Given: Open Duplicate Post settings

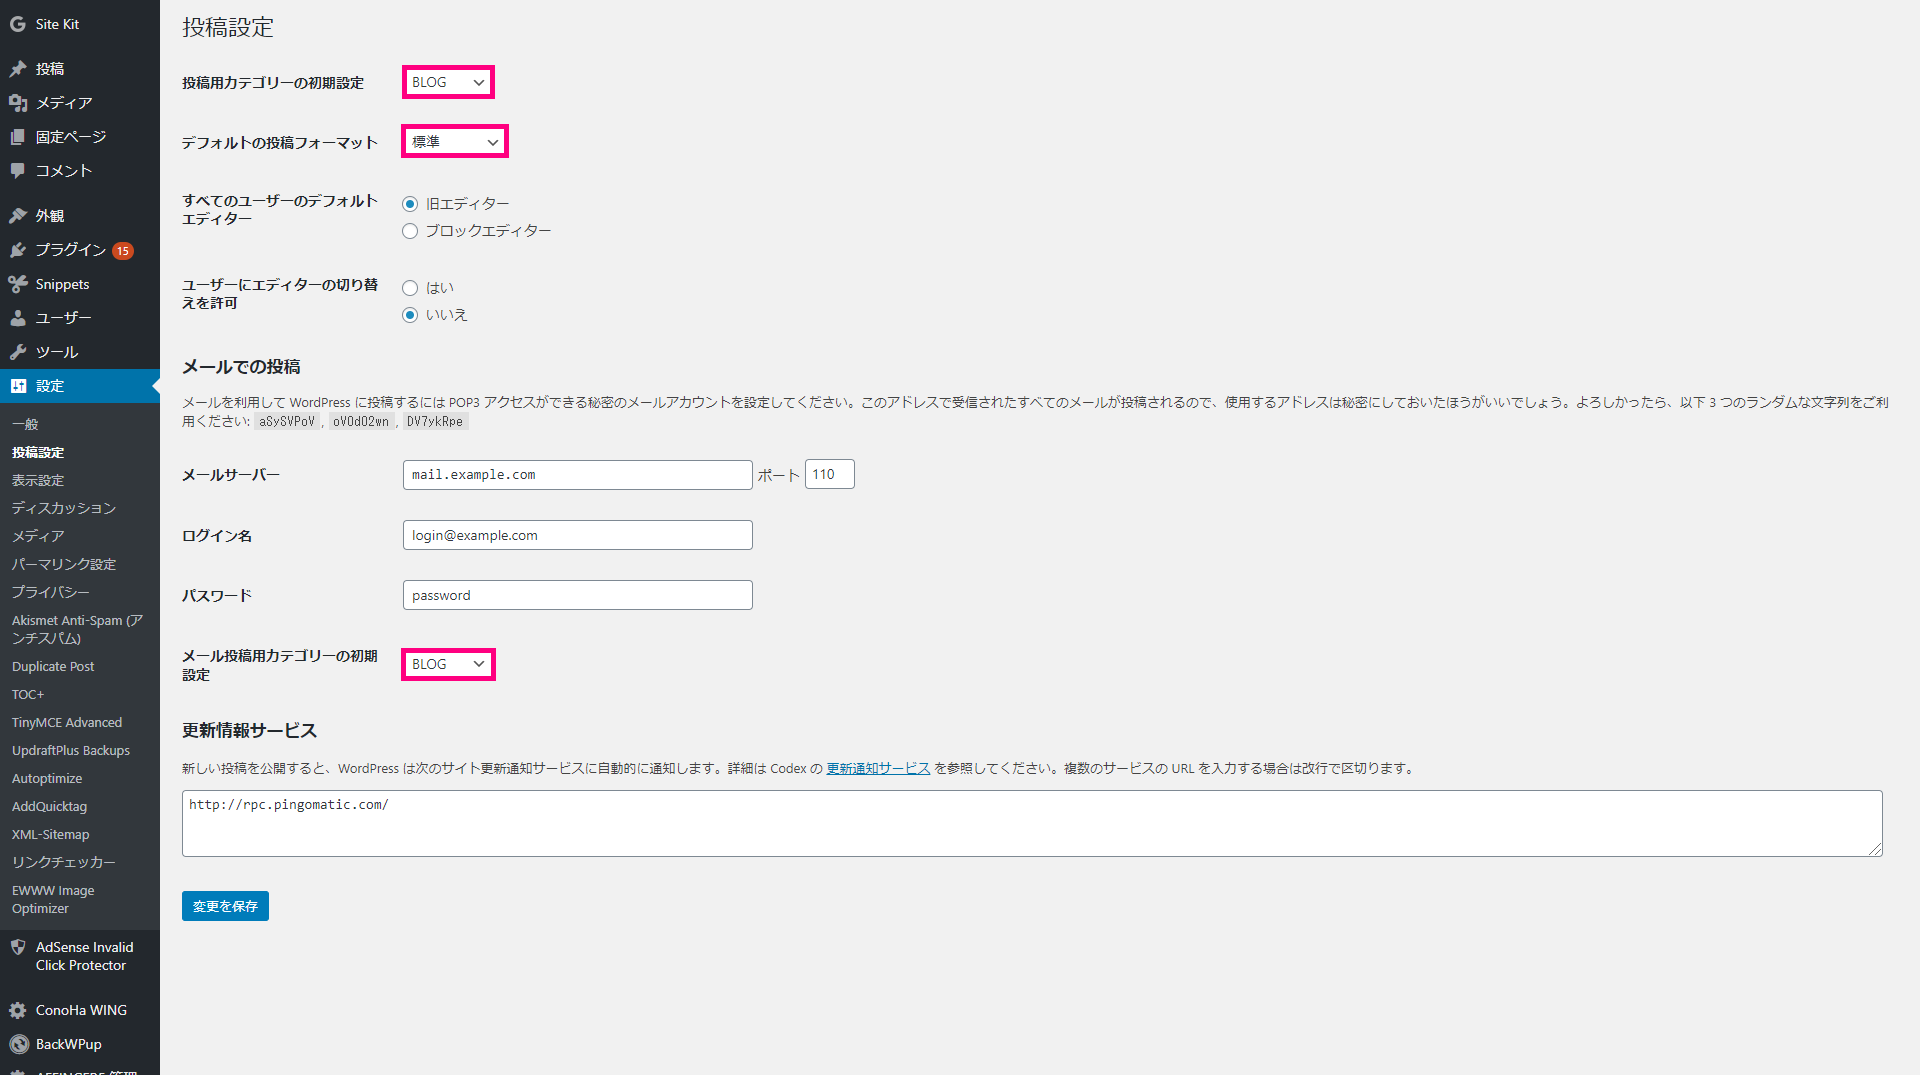Looking at the screenshot, I should click(53, 666).
